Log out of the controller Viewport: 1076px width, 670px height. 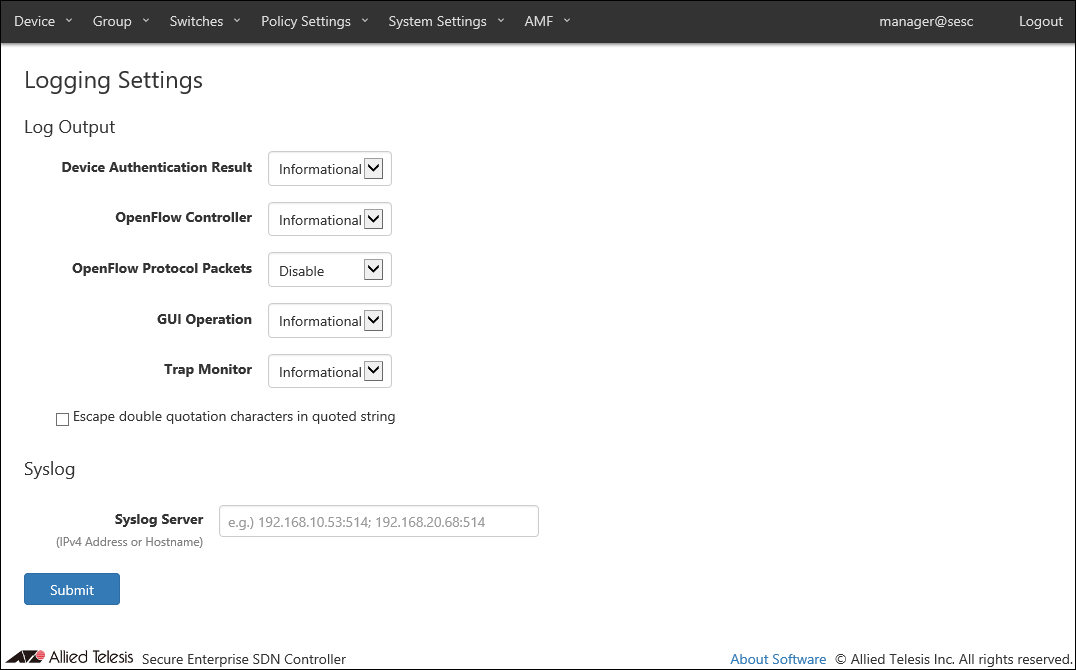point(1040,21)
